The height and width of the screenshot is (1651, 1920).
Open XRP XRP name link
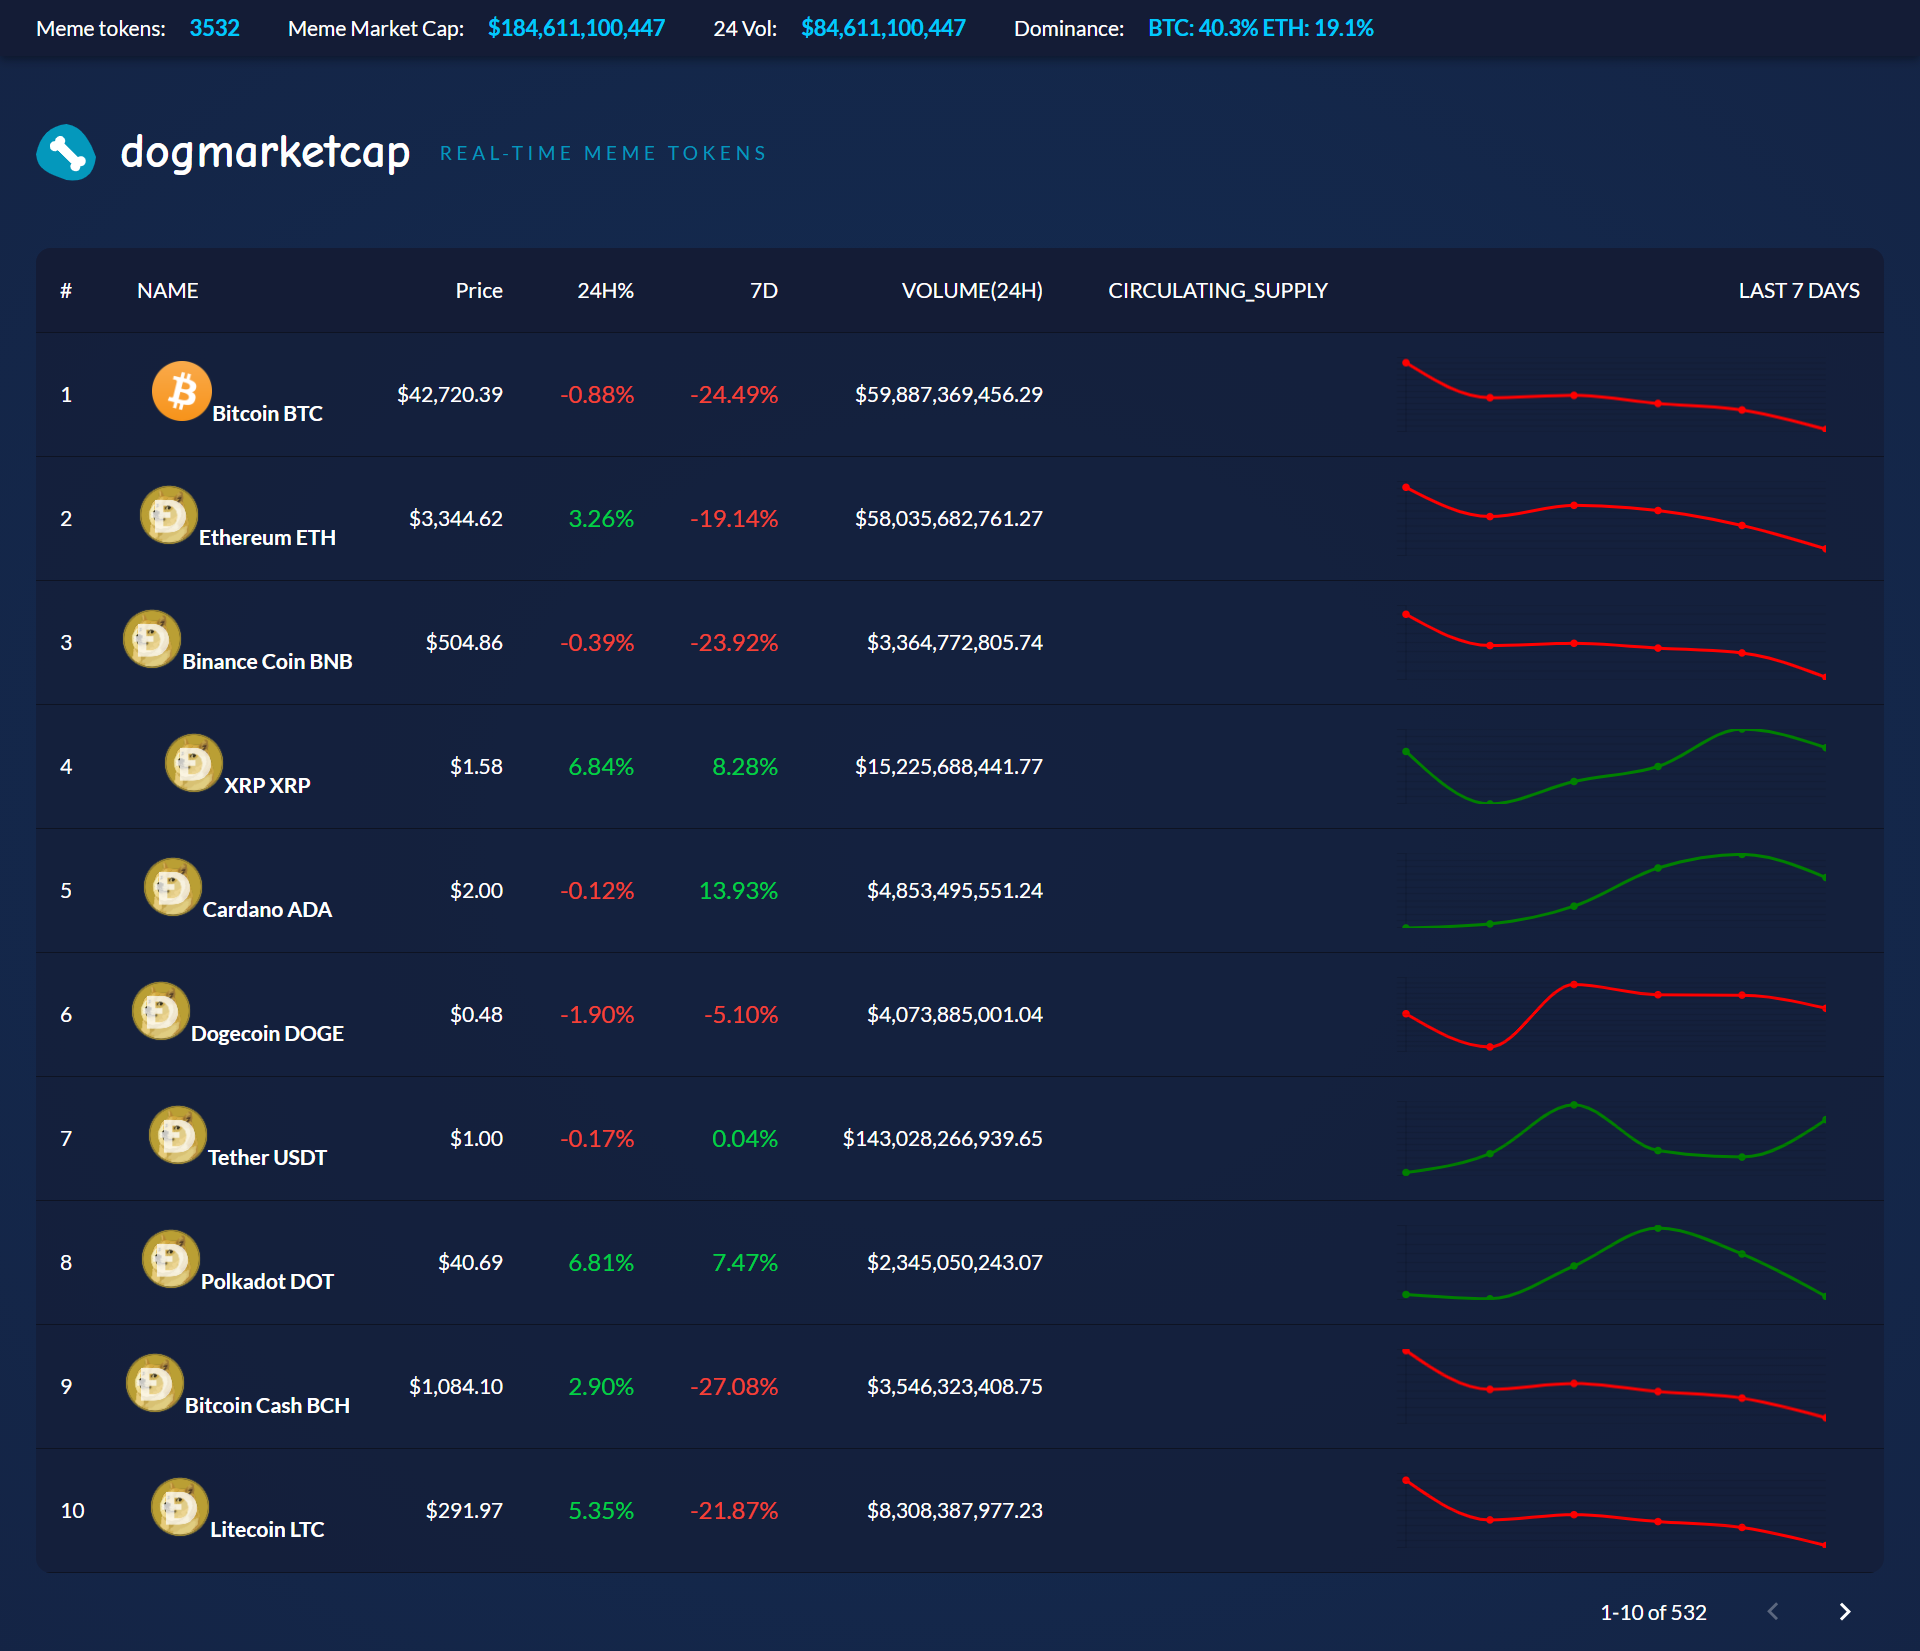(x=267, y=786)
